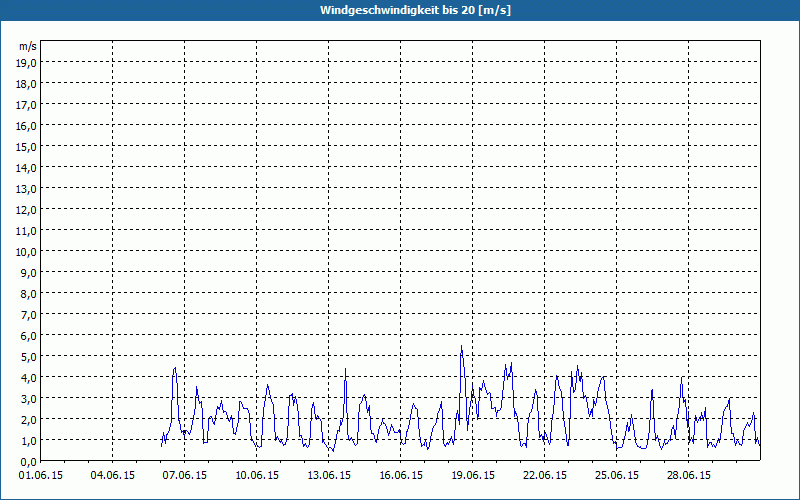This screenshot has width=800, height=500.
Task: Click the 2,0 y-axis label
Action: click(29, 419)
